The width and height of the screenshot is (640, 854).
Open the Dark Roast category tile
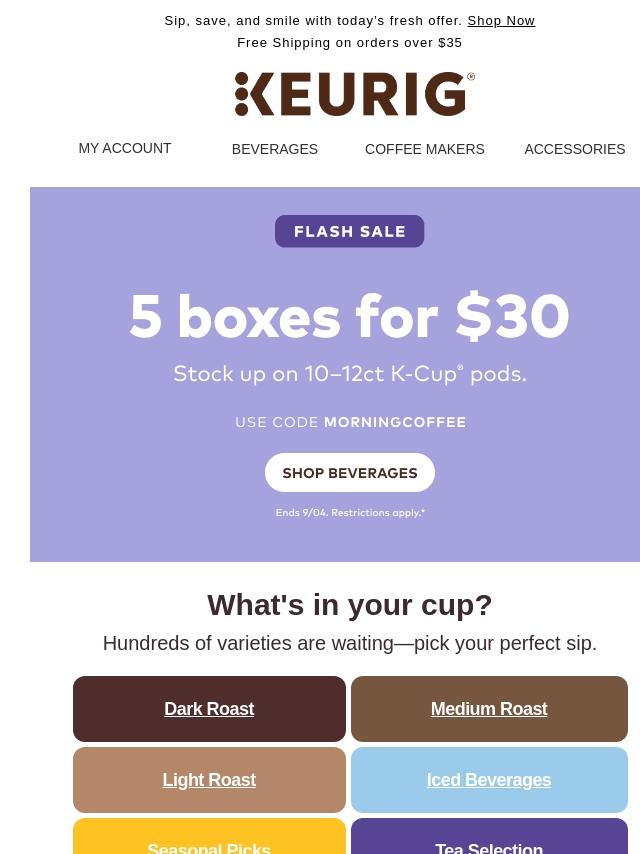pos(209,709)
